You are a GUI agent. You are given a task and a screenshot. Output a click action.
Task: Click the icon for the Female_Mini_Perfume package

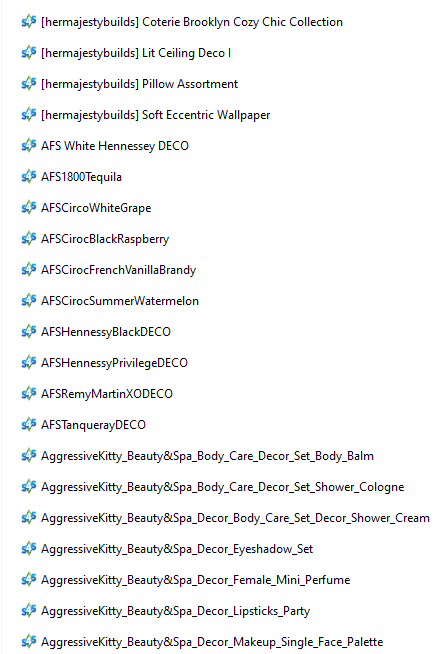pyautogui.click(x=29, y=579)
